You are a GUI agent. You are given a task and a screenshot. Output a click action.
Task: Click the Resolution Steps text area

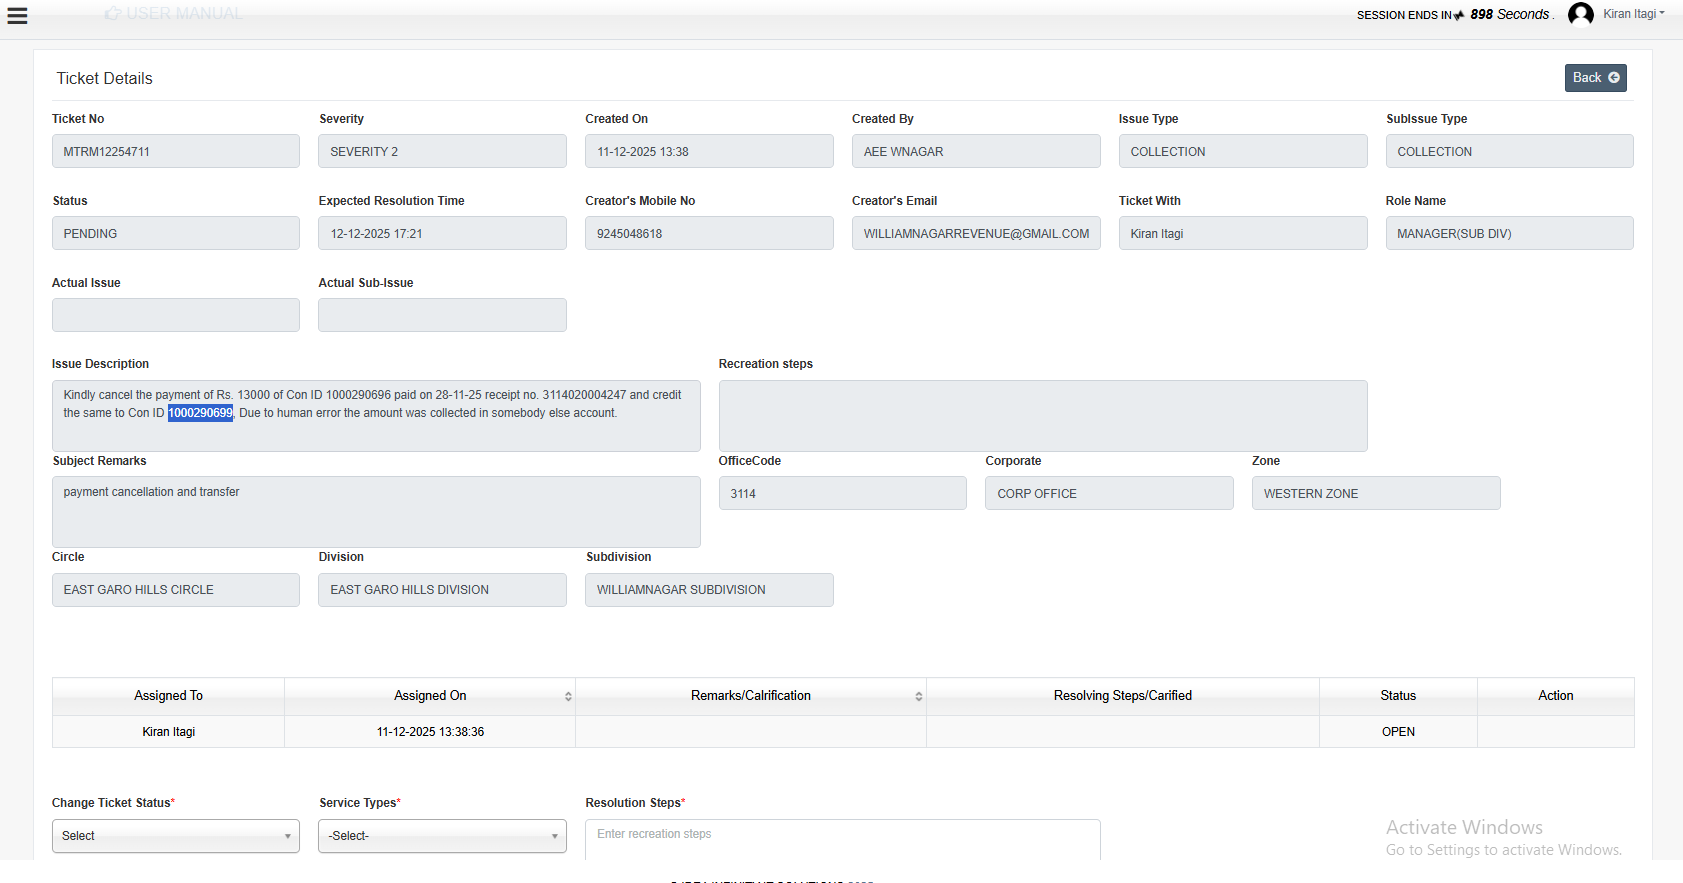842,839
